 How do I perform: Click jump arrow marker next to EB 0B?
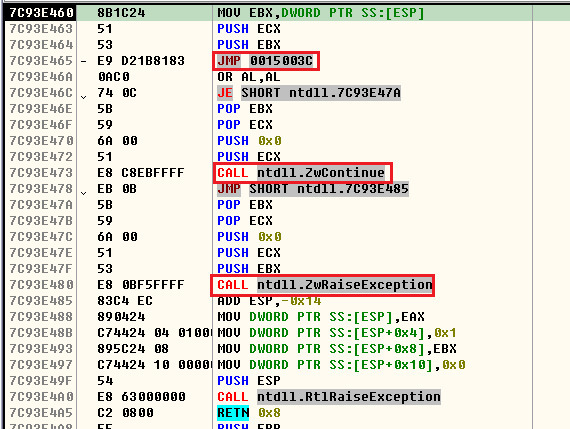click(x=84, y=193)
